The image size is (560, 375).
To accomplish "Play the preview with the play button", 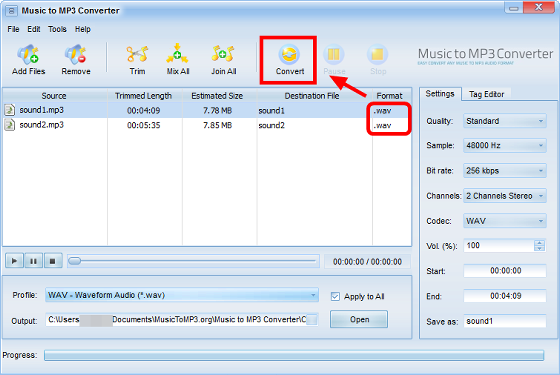I will click(14, 261).
